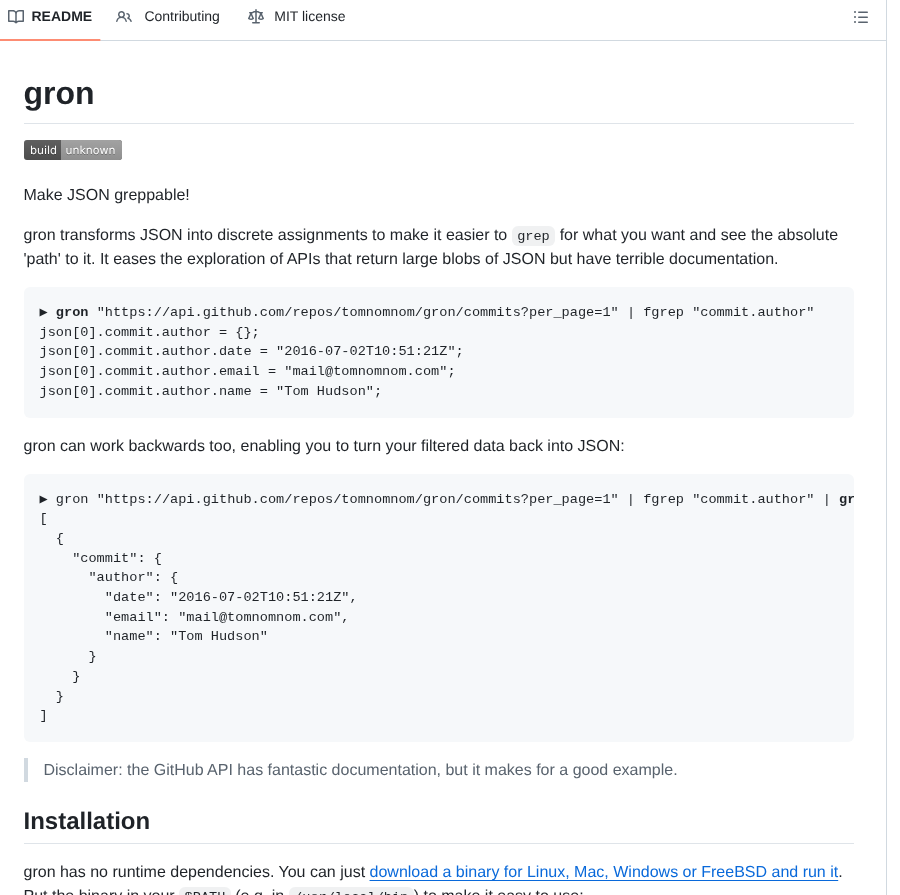Image resolution: width=900 pixels, height=895 pixels.
Task: Click the people icon beside Contributing
Action: tap(124, 17)
